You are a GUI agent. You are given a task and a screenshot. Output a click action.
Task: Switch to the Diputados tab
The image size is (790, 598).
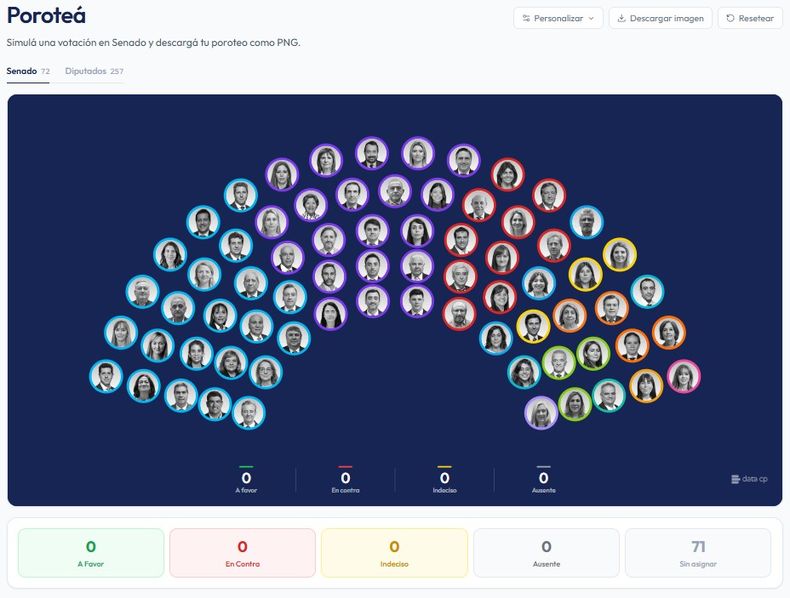pos(94,71)
